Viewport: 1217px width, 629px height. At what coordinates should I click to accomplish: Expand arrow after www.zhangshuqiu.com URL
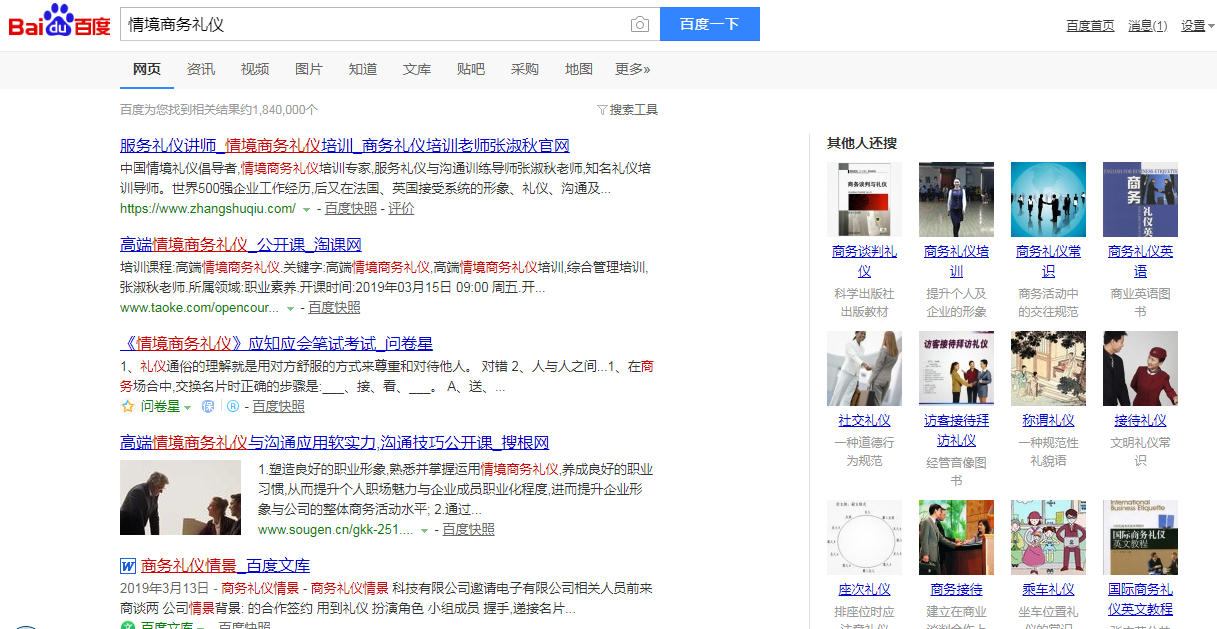tap(306, 209)
